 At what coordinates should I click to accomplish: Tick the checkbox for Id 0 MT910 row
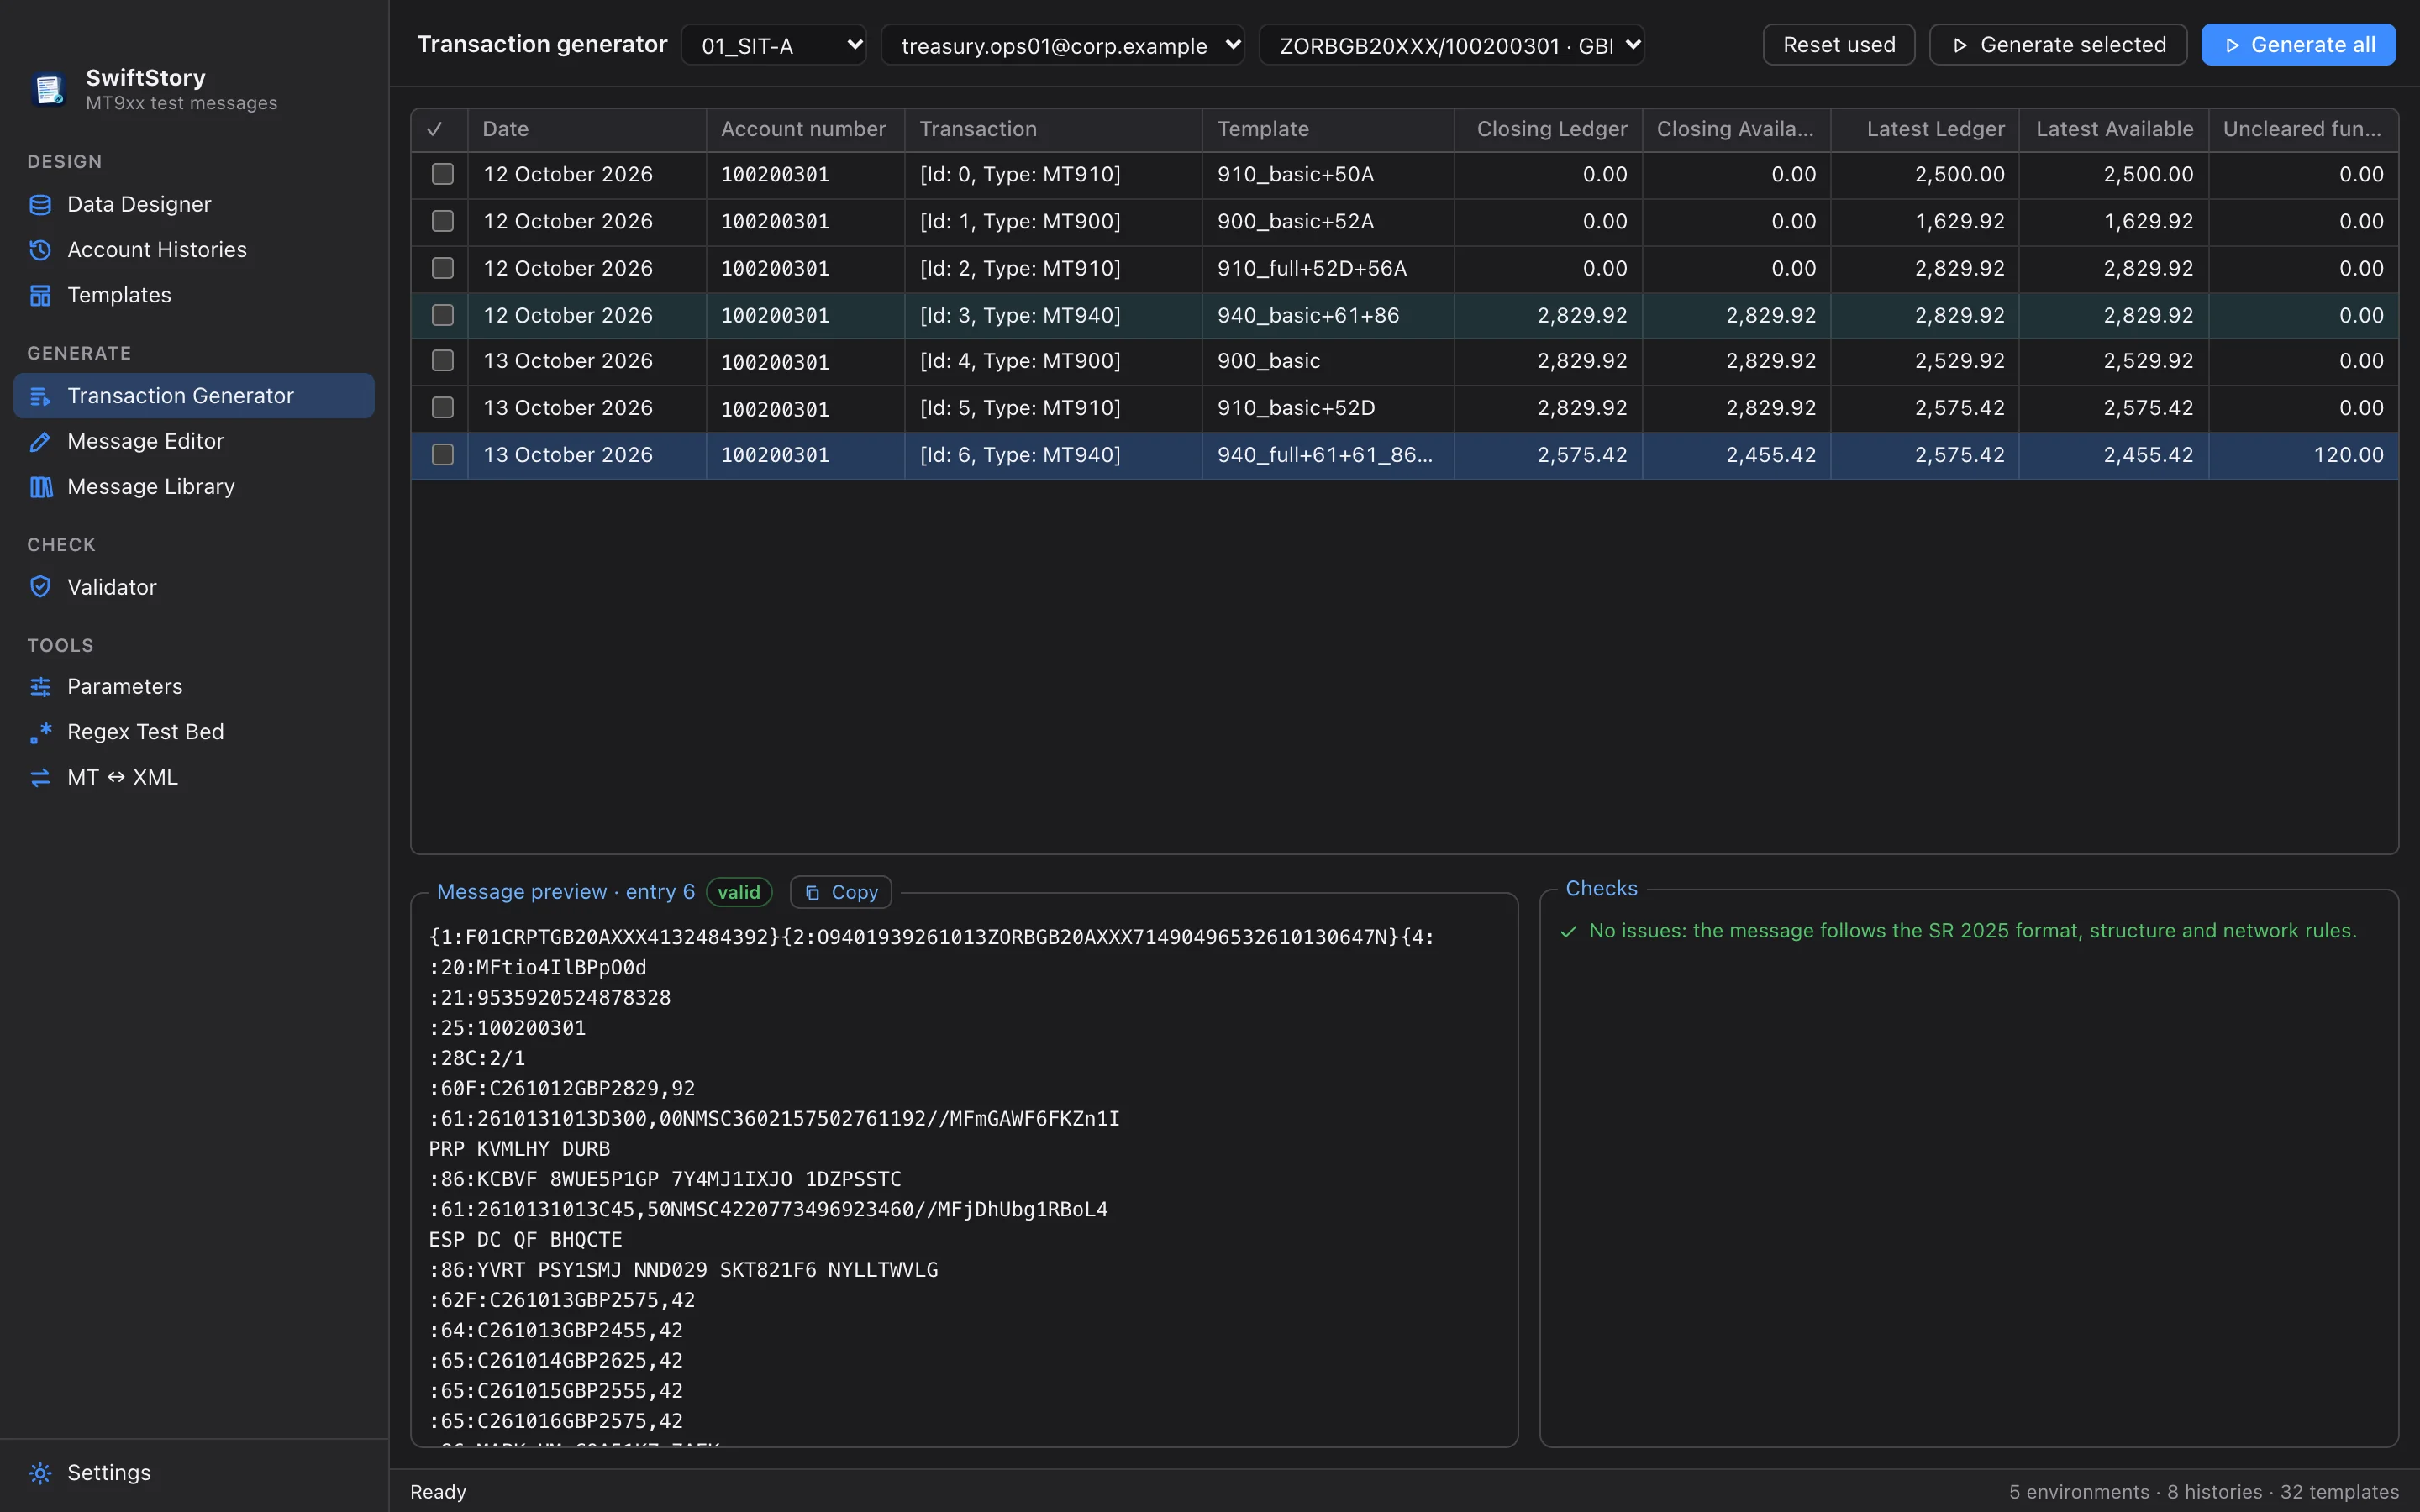coord(442,174)
